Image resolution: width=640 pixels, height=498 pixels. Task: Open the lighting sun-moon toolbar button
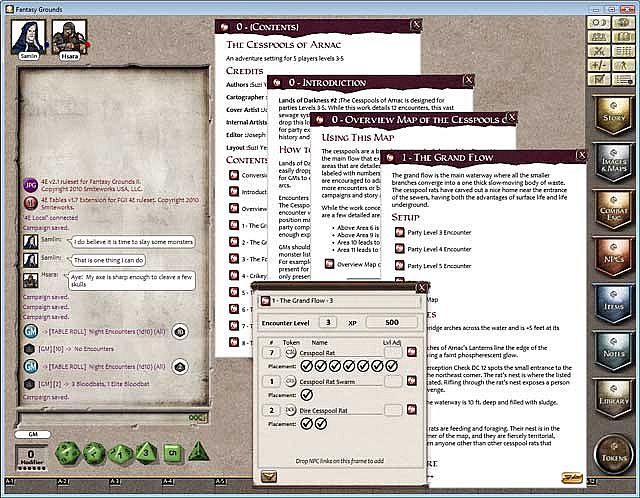pos(599,22)
